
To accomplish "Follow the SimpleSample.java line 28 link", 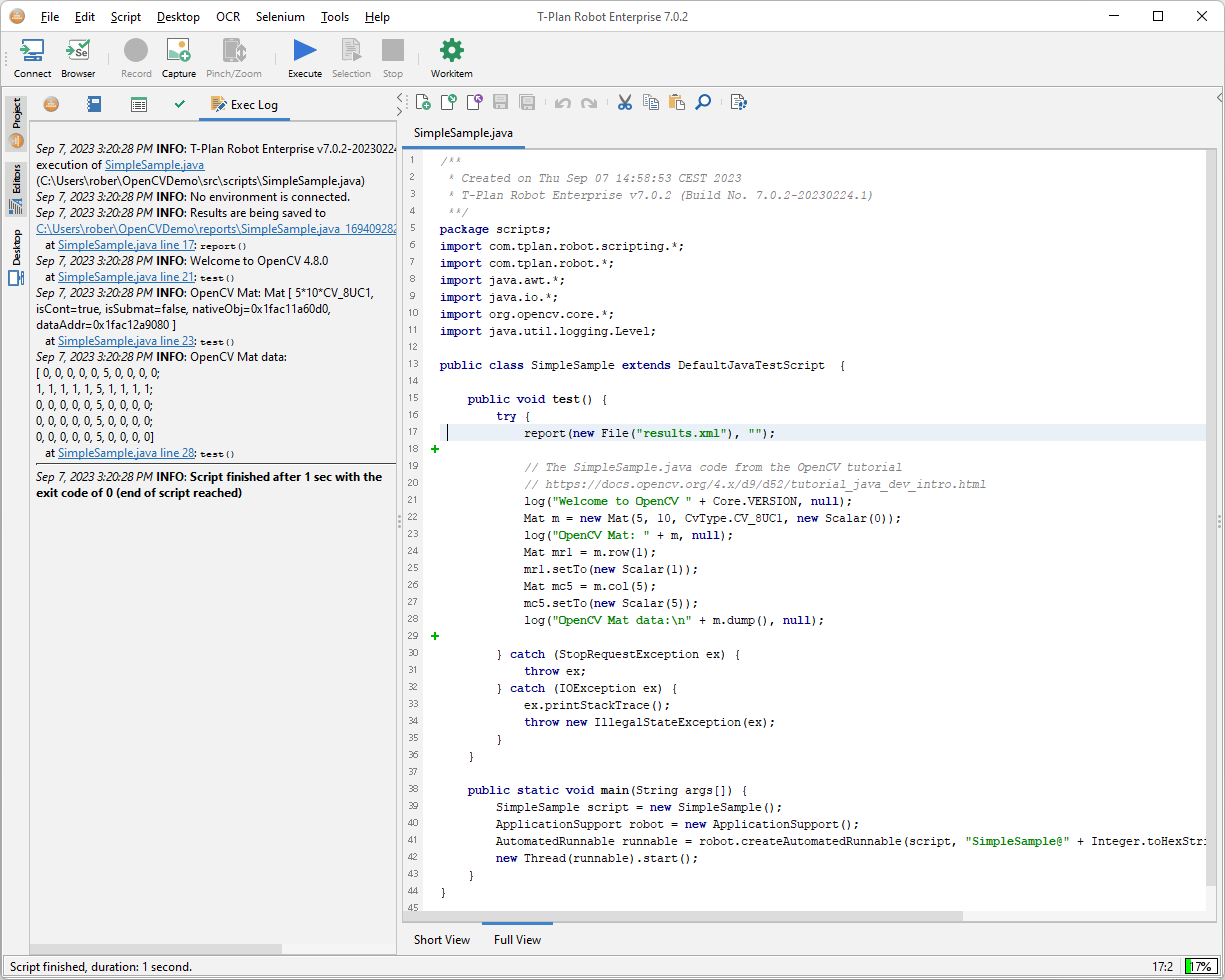I will (x=126, y=453).
